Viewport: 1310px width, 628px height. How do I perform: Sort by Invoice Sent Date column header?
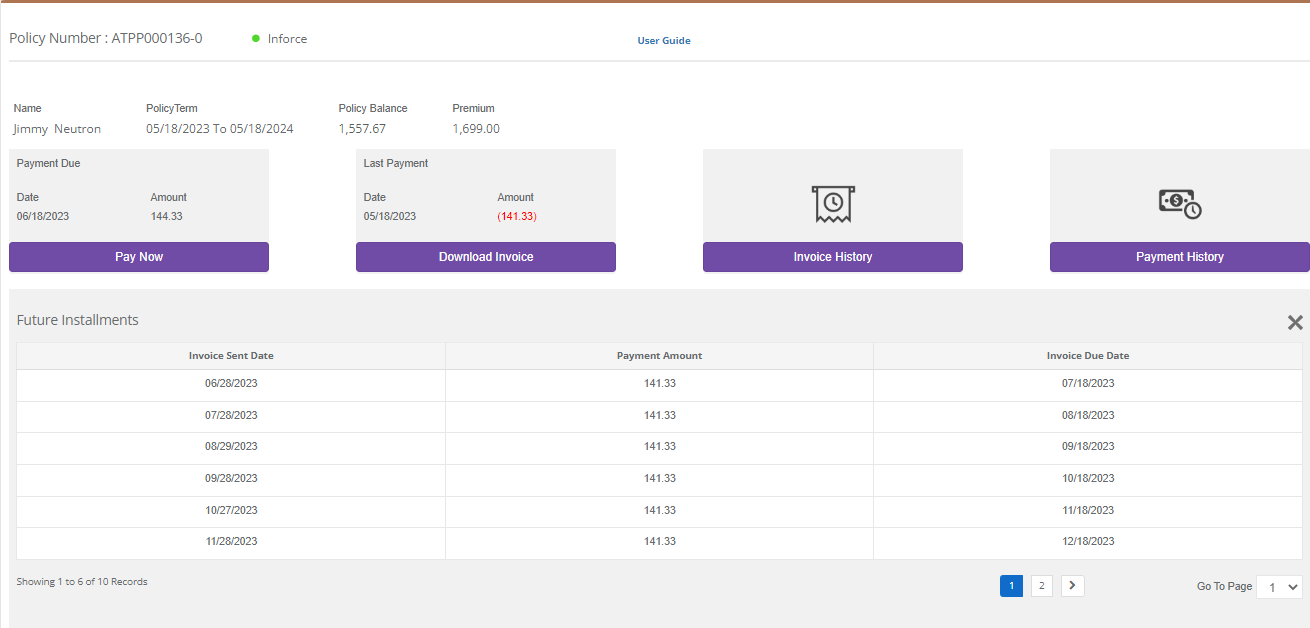coord(231,356)
